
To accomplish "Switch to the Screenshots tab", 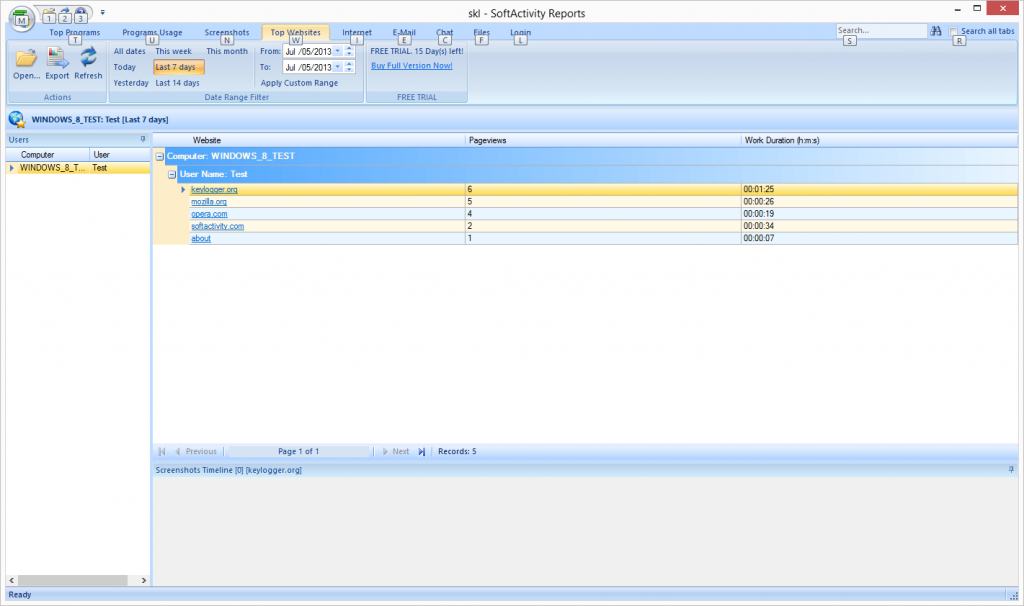I will click(226, 32).
